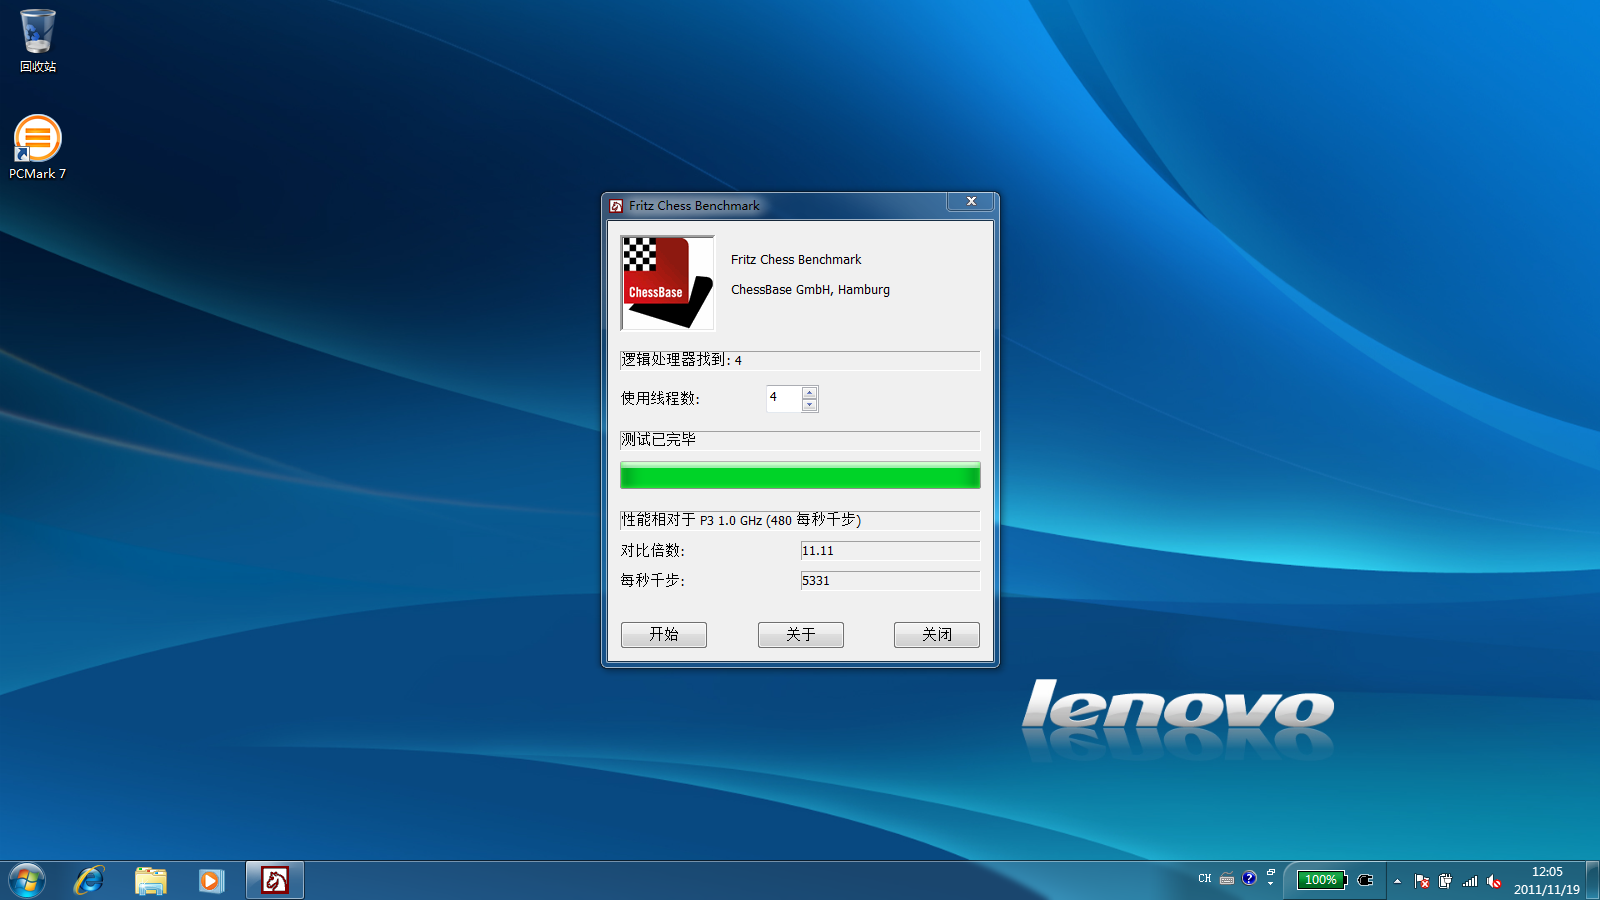Click the power plug icon
Image resolution: width=1600 pixels, height=900 pixels.
pos(1365,880)
